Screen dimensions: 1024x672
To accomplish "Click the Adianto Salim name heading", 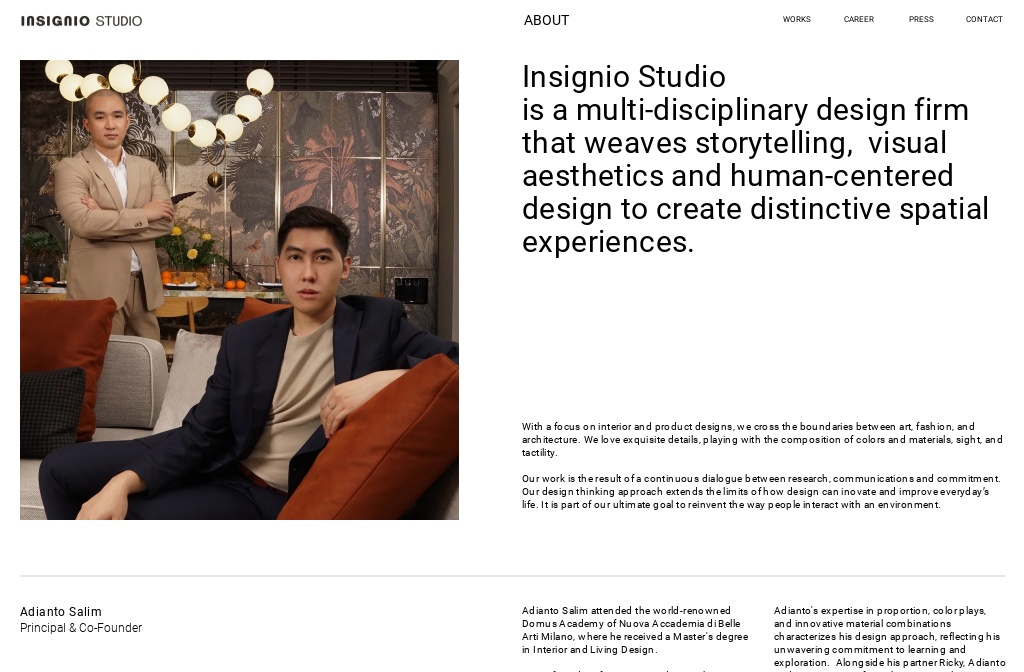I will click(61, 611).
